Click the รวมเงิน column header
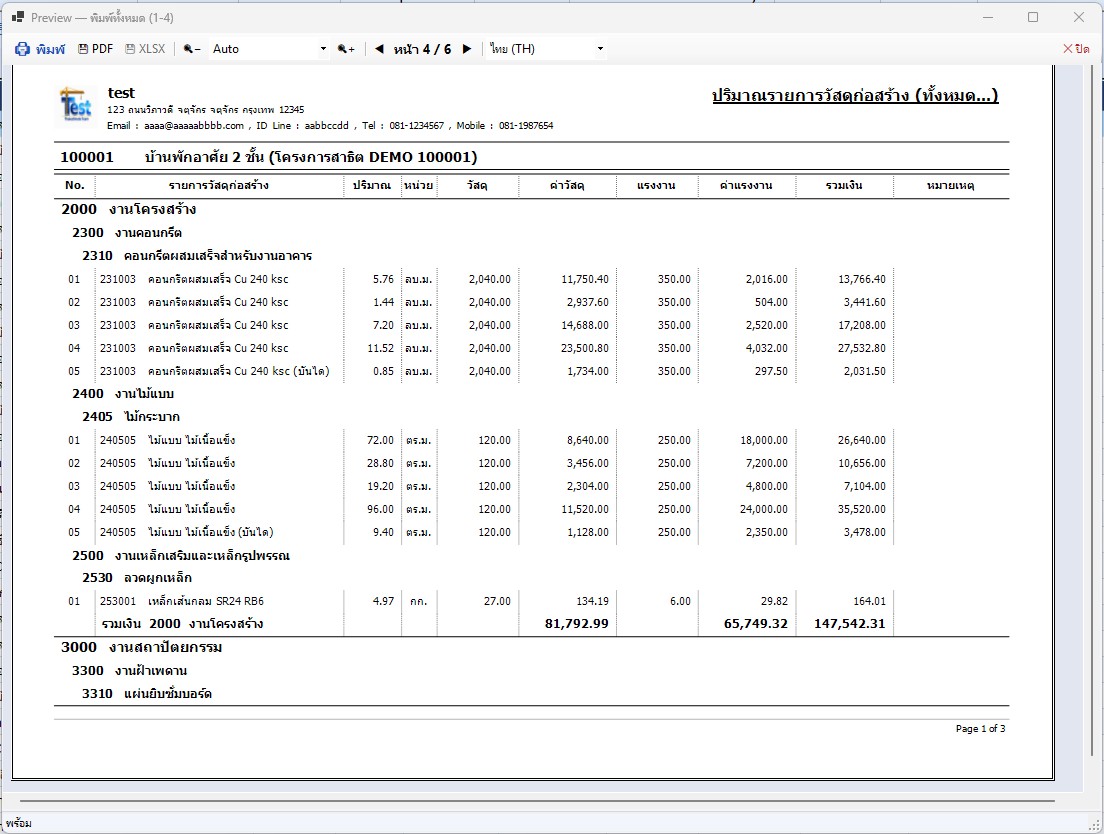 coord(844,186)
